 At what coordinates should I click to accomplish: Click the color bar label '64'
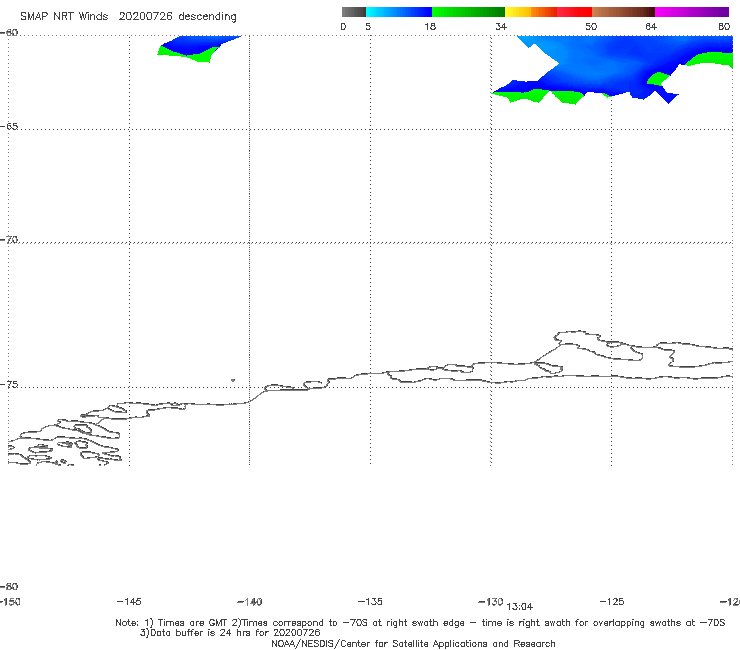coord(651,26)
